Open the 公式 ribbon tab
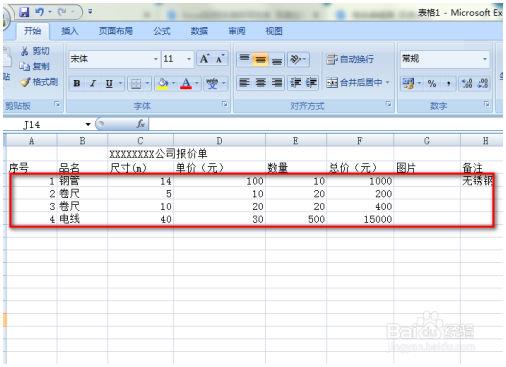 162,31
